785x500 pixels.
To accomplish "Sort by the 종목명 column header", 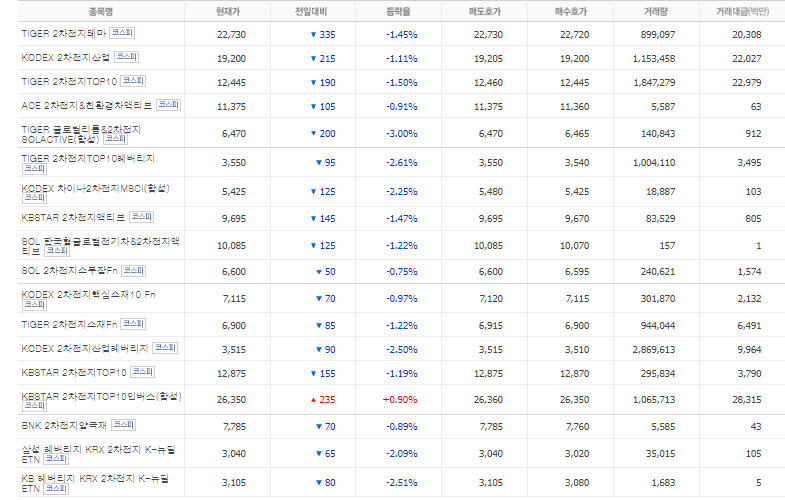I will click(101, 11).
